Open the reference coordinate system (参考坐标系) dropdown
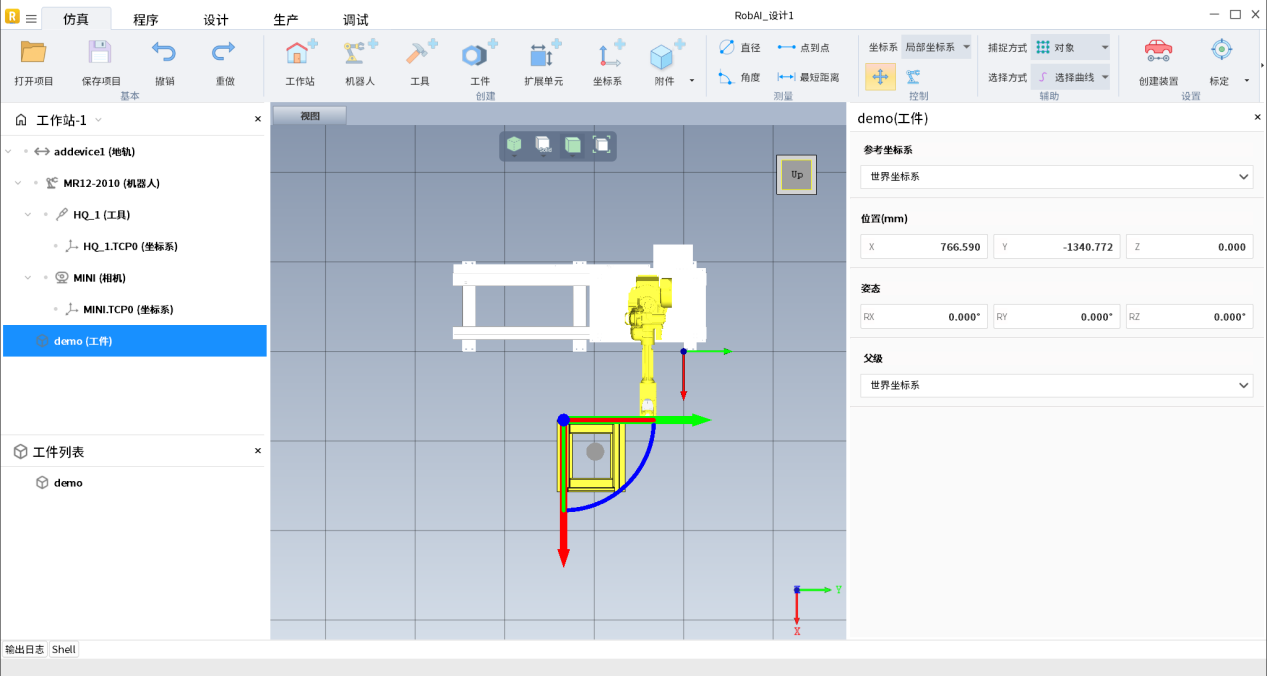 coord(1056,177)
